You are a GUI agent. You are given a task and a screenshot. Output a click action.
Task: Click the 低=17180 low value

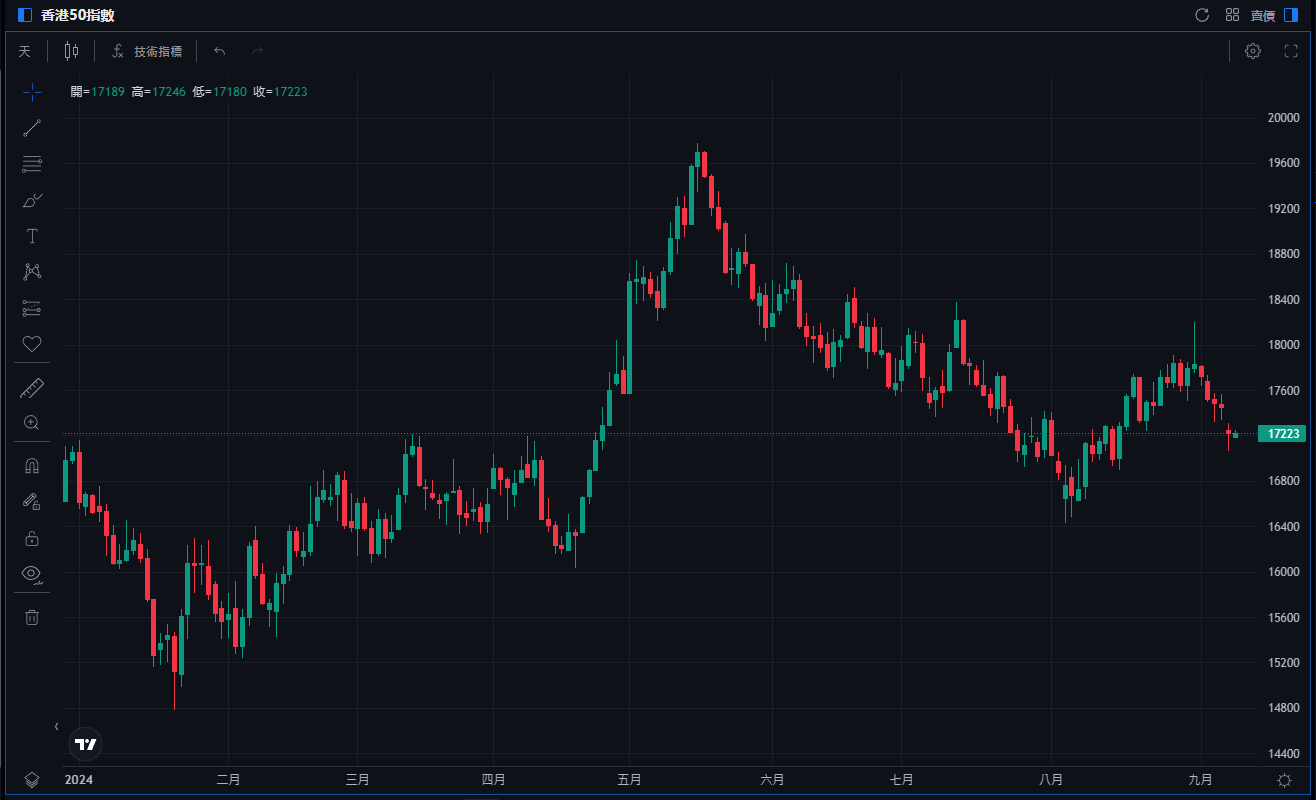click(x=219, y=92)
